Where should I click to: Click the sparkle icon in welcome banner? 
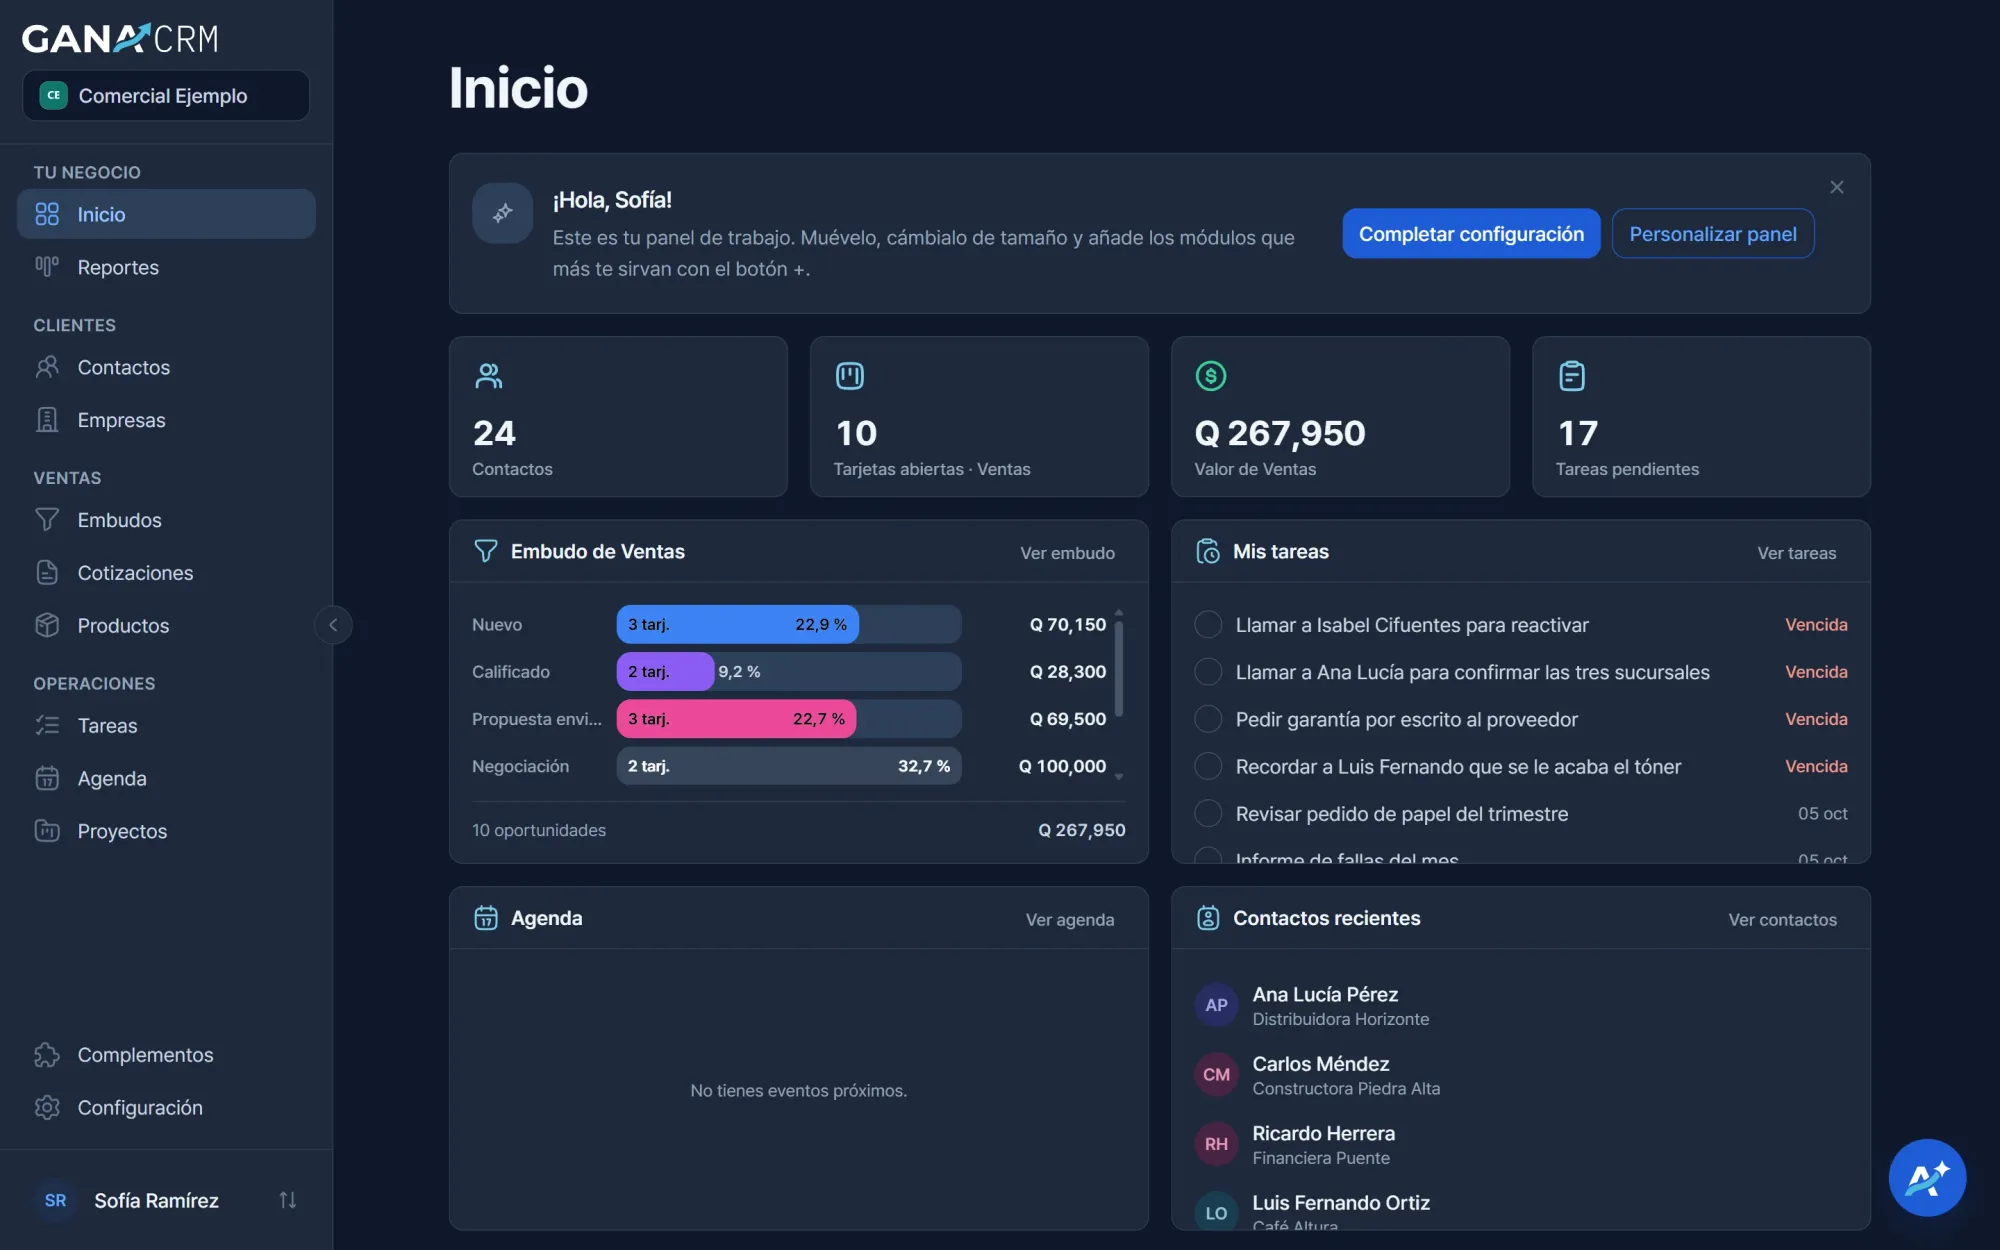coord(502,213)
